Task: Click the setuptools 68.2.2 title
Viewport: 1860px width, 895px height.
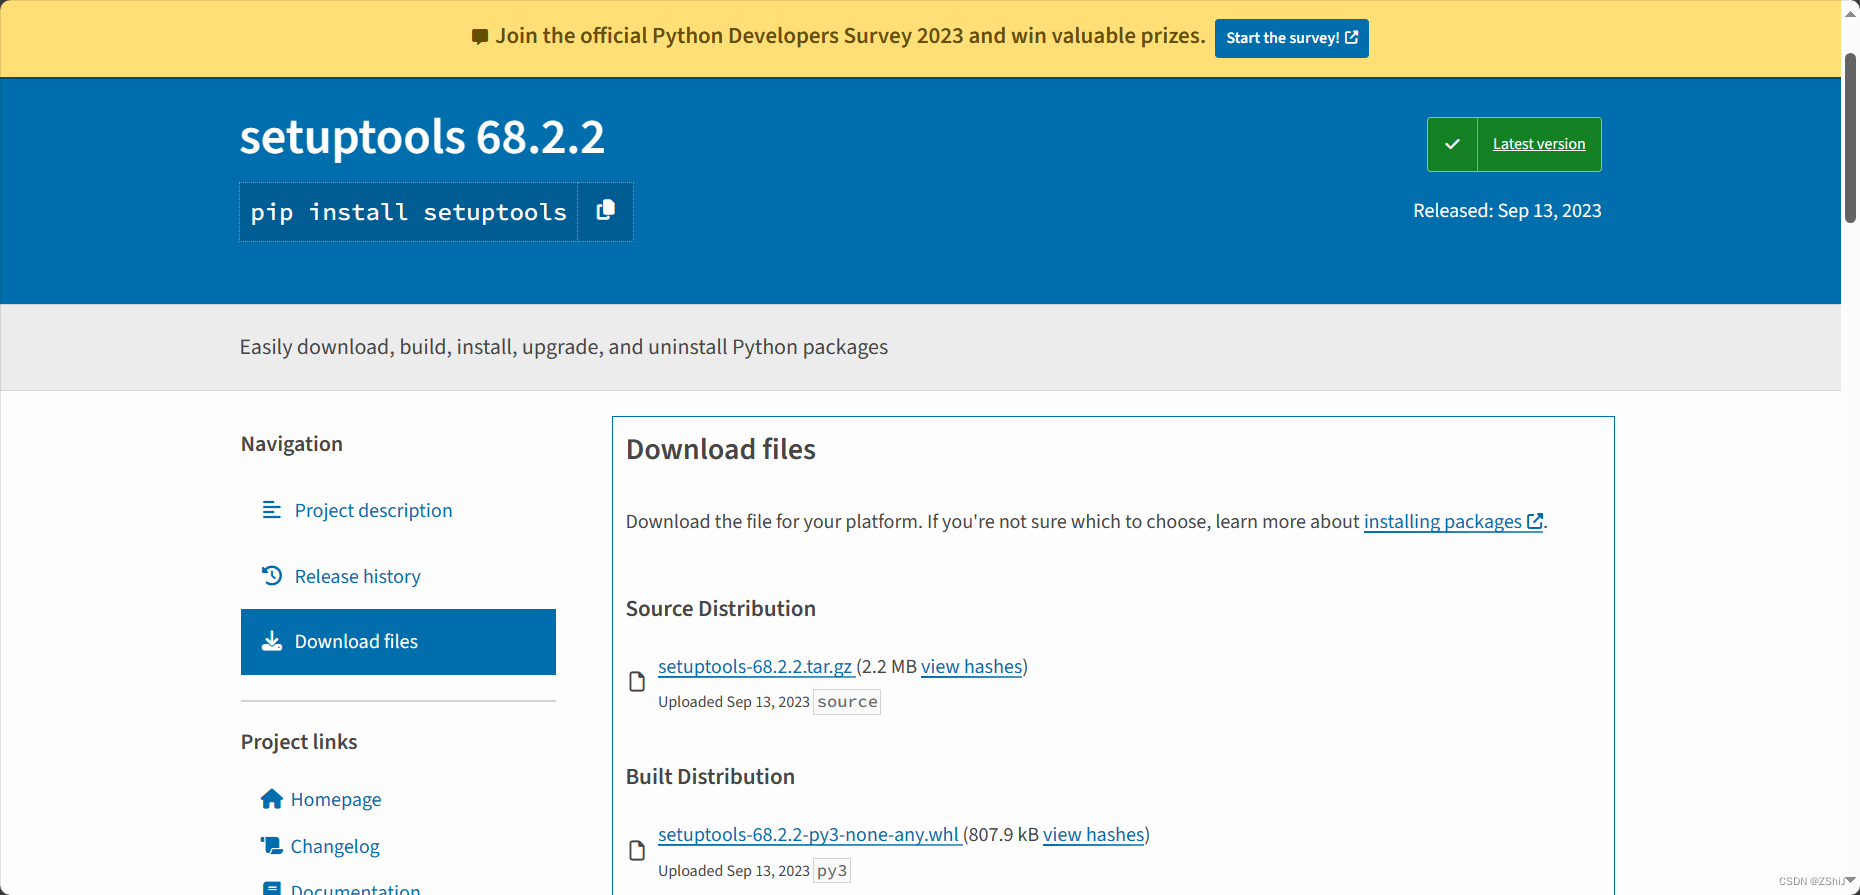Action: pos(422,137)
